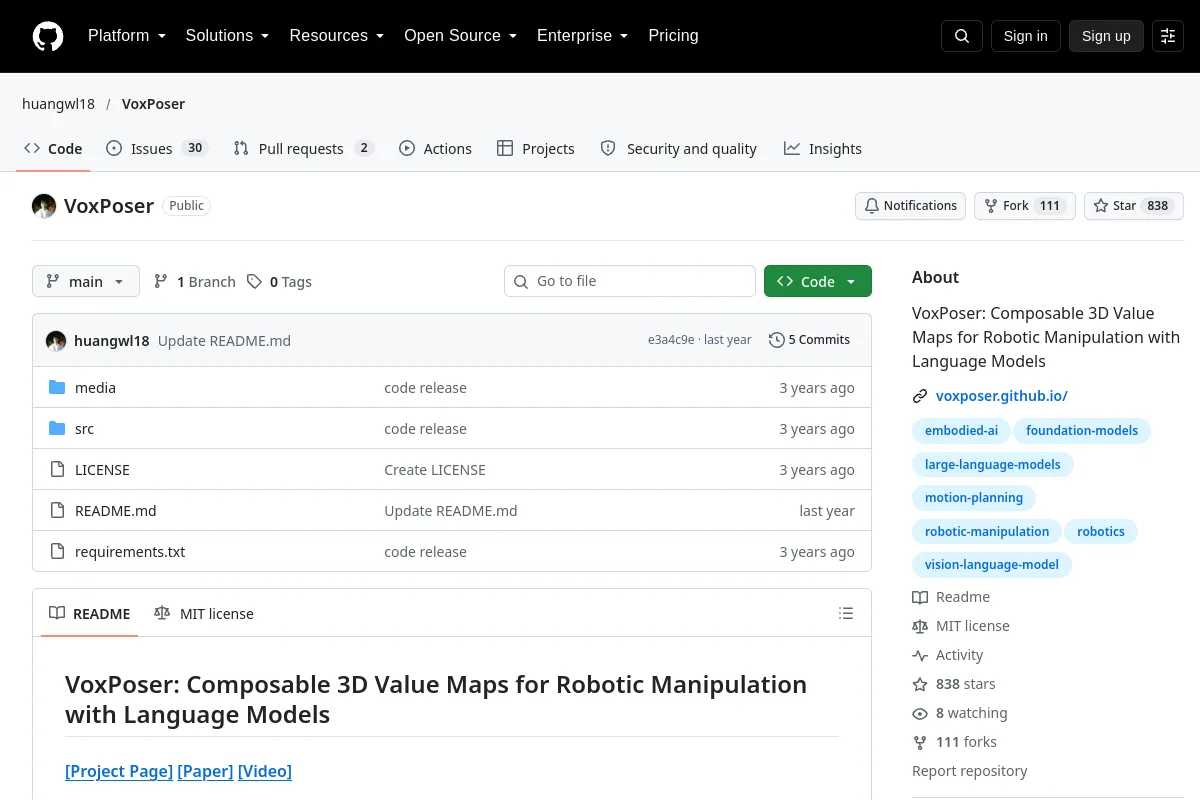
Task: Click the src folder icon
Action: (x=57, y=429)
